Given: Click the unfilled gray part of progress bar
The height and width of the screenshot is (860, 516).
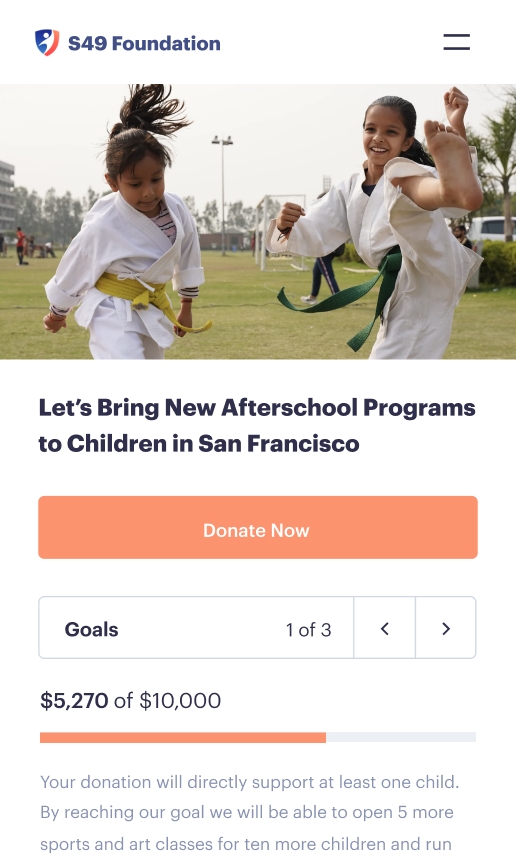Looking at the screenshot, I should click(x=401, y=737).
